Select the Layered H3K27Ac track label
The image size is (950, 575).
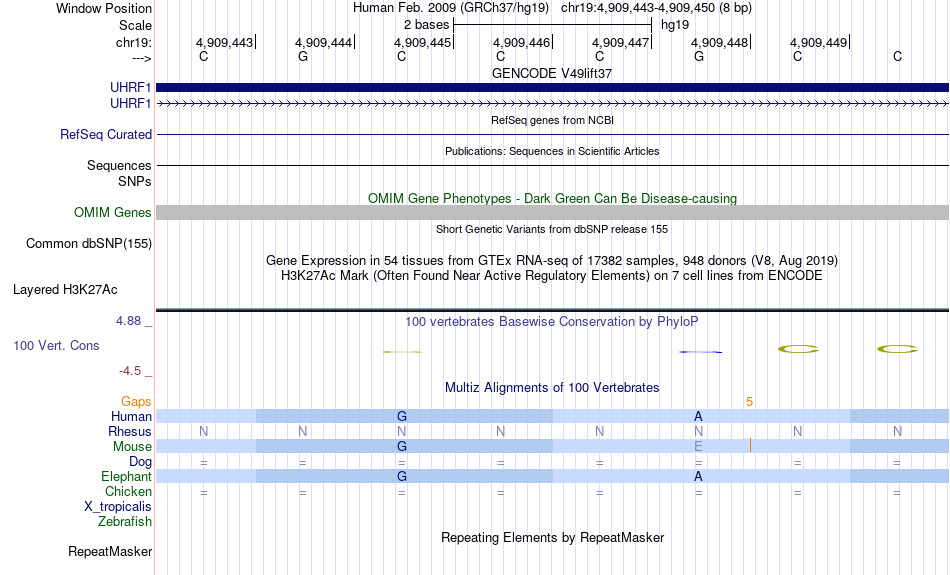[x=65, y=290]
